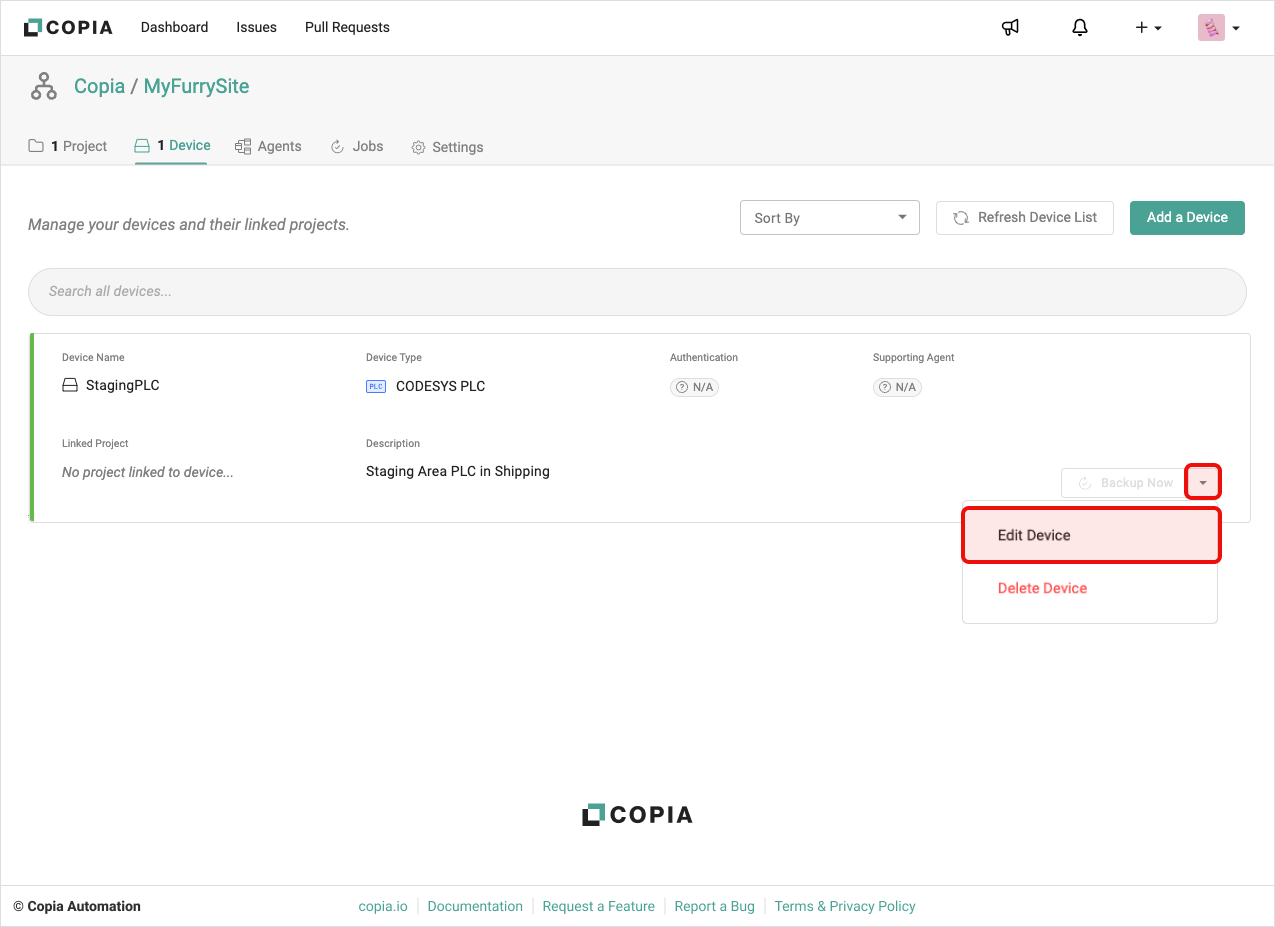This screenshot has height=927, width=1275.
Task: Open the Sort By dropdown
Action: (x=829, y=218)
